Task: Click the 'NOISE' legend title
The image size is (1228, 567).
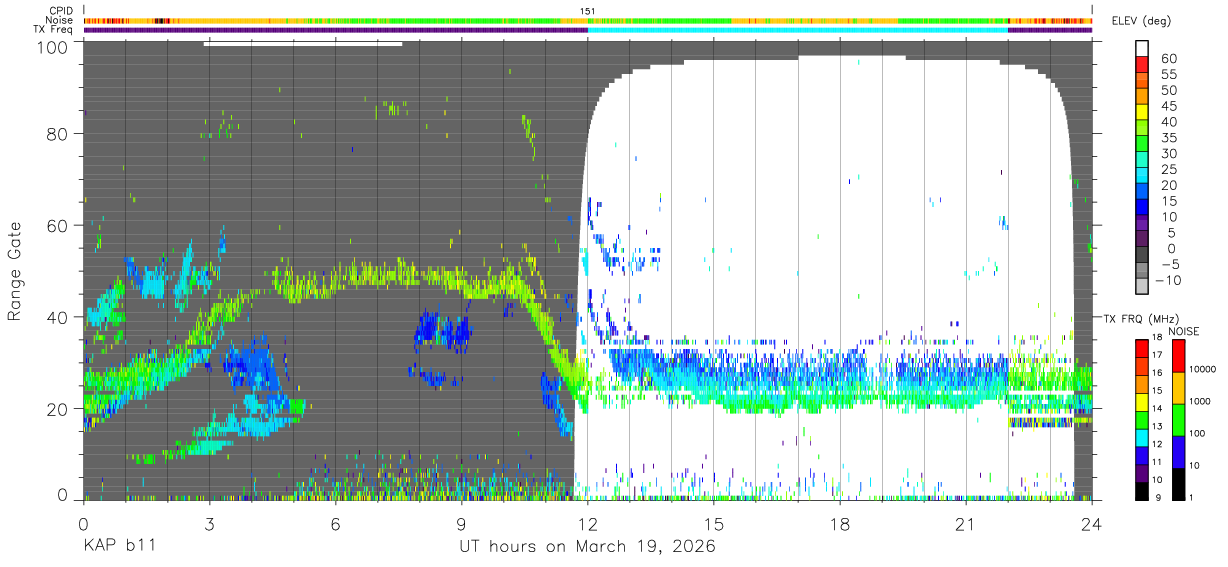Action: [1183, 331]
